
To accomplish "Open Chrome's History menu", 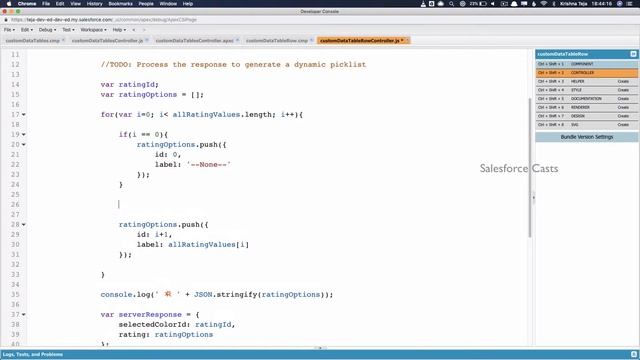I will pos(94,4).
